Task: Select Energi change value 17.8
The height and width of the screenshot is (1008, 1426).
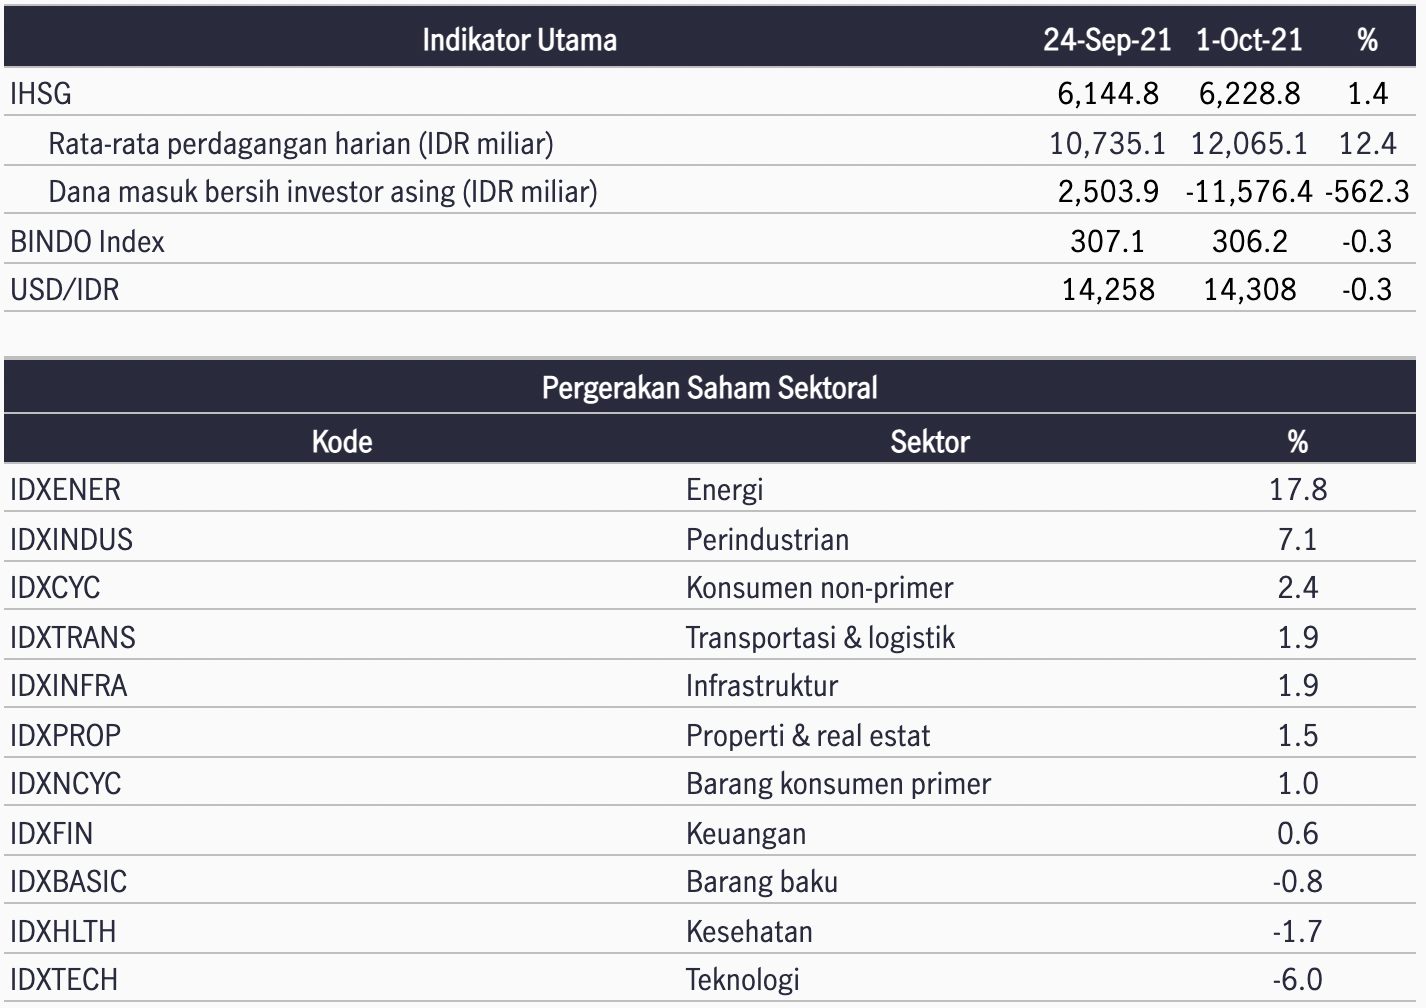Action: coord(1298,490)
